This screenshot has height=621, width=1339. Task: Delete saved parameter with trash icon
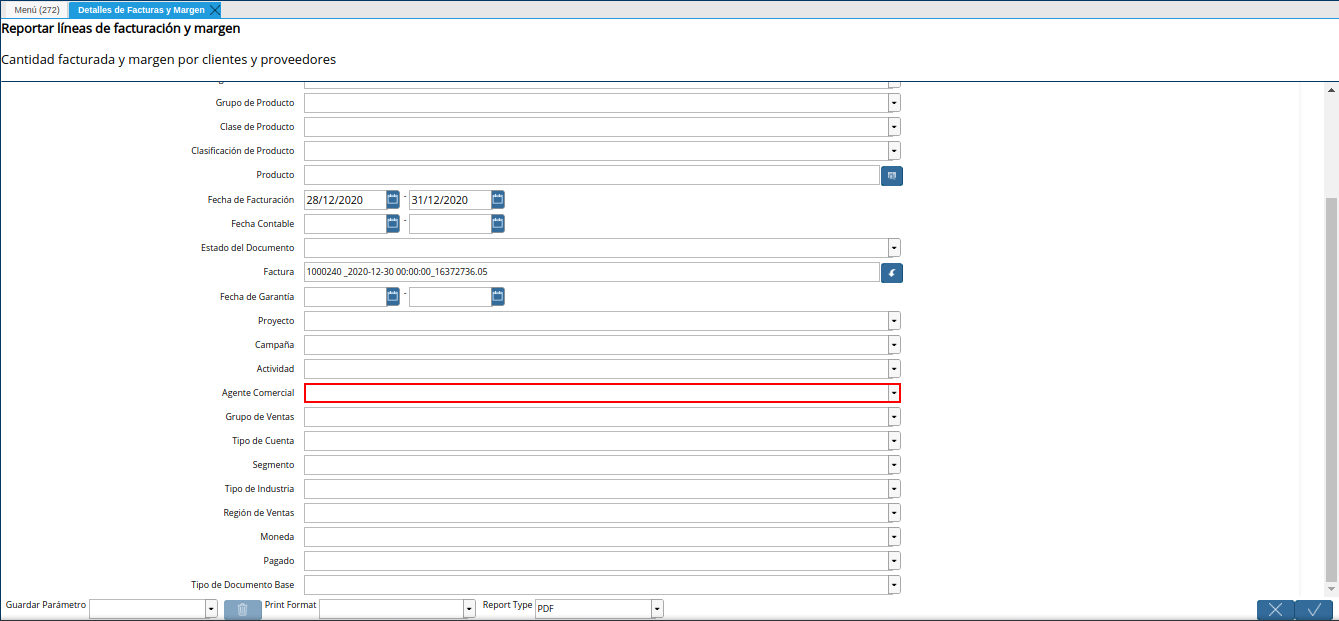pos(243,609)
